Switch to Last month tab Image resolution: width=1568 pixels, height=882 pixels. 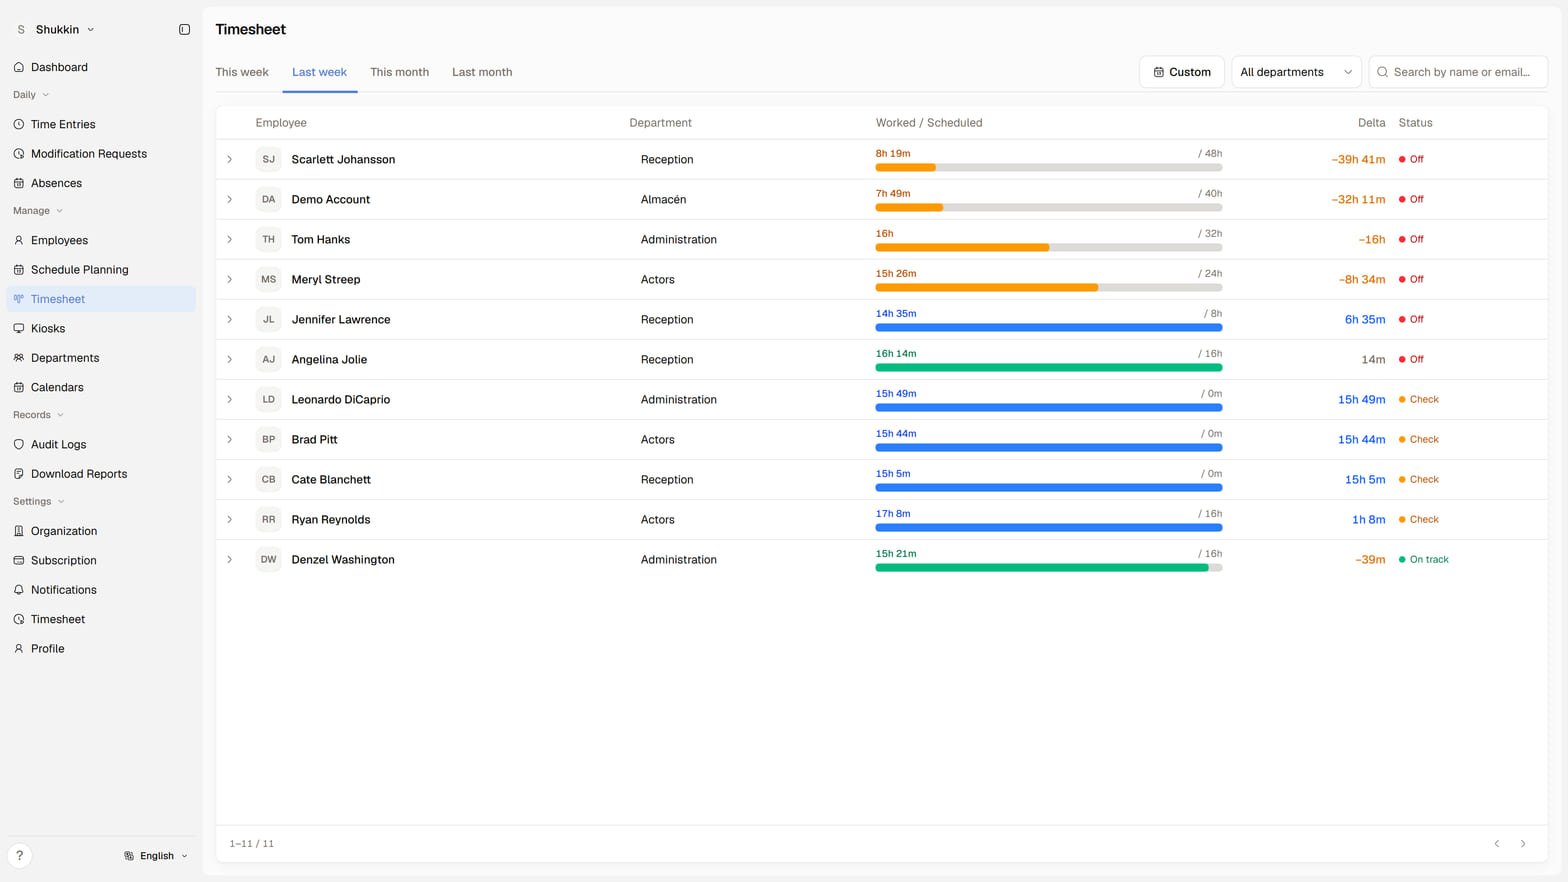pos(482,72)
